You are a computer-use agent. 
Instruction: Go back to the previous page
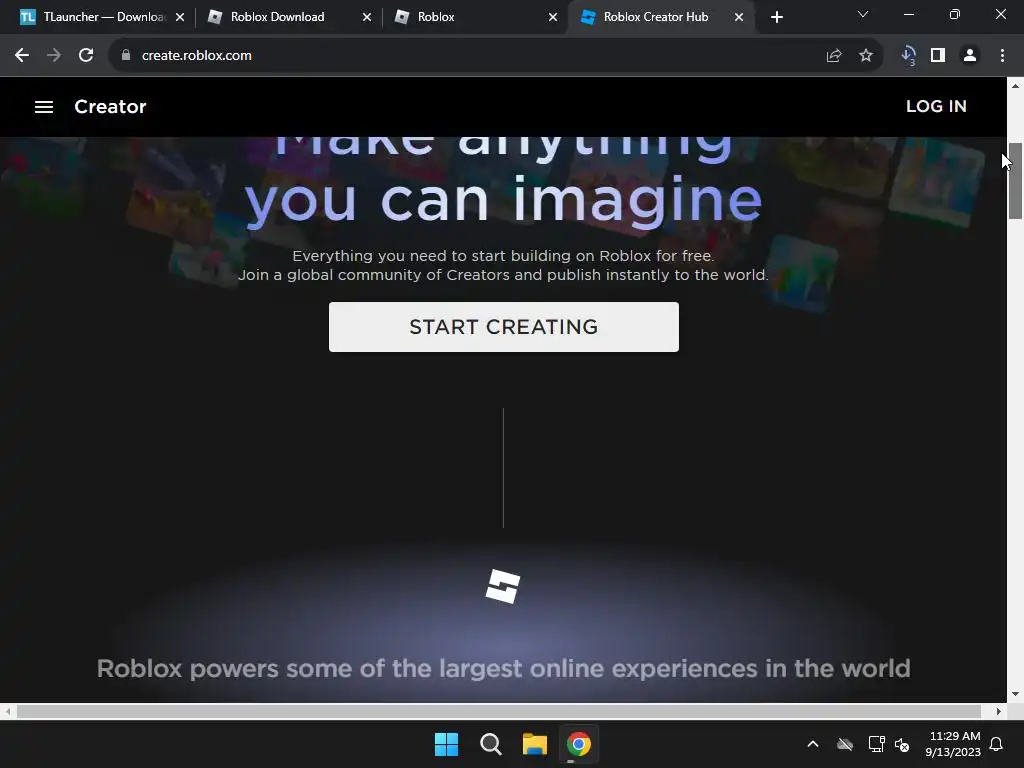point(22,56)
